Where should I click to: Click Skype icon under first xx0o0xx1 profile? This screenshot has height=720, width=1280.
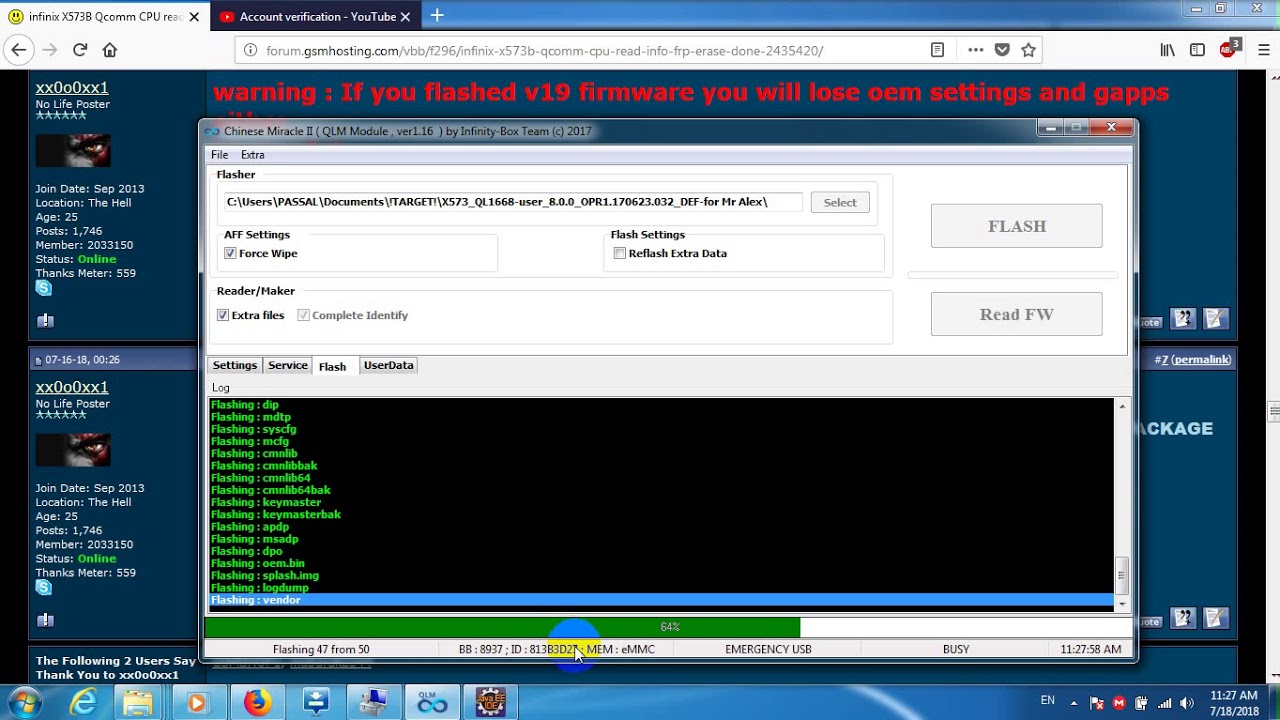pyautogui.click(x=44, y=288)
